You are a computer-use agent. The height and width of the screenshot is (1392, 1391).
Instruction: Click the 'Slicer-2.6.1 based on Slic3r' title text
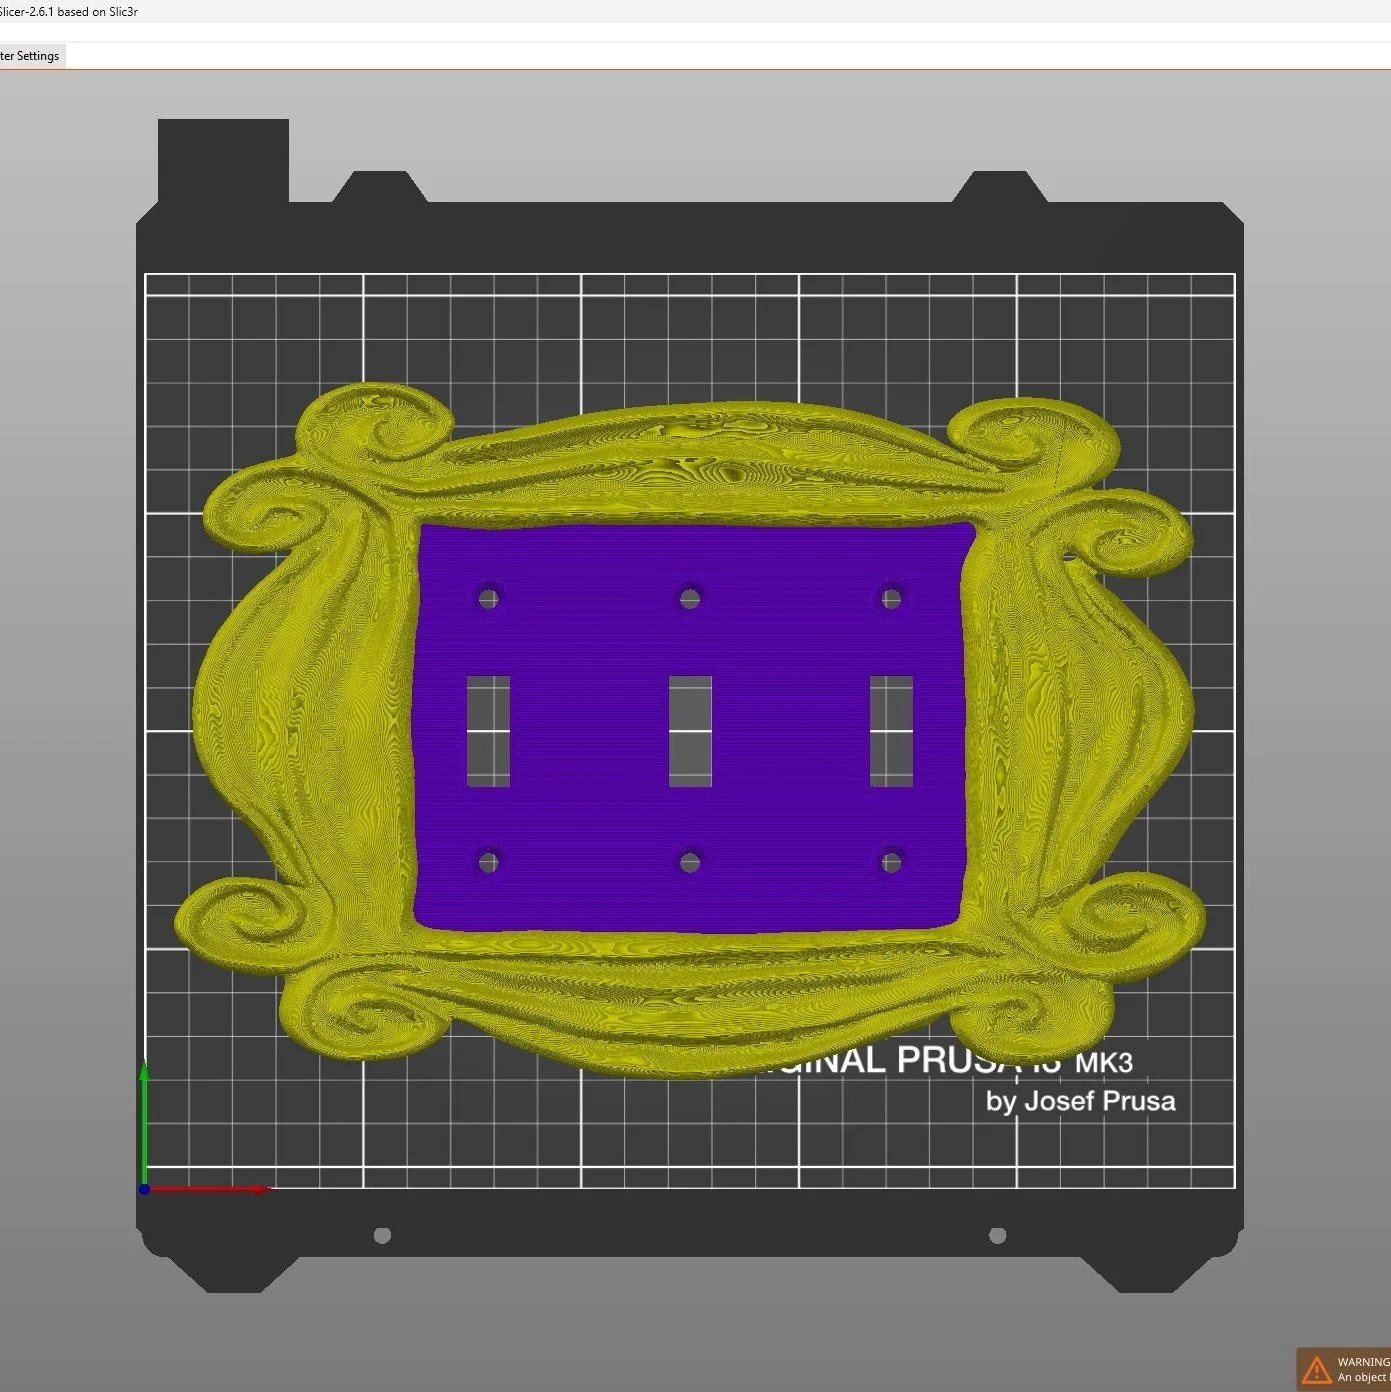(x=68, y=12)
